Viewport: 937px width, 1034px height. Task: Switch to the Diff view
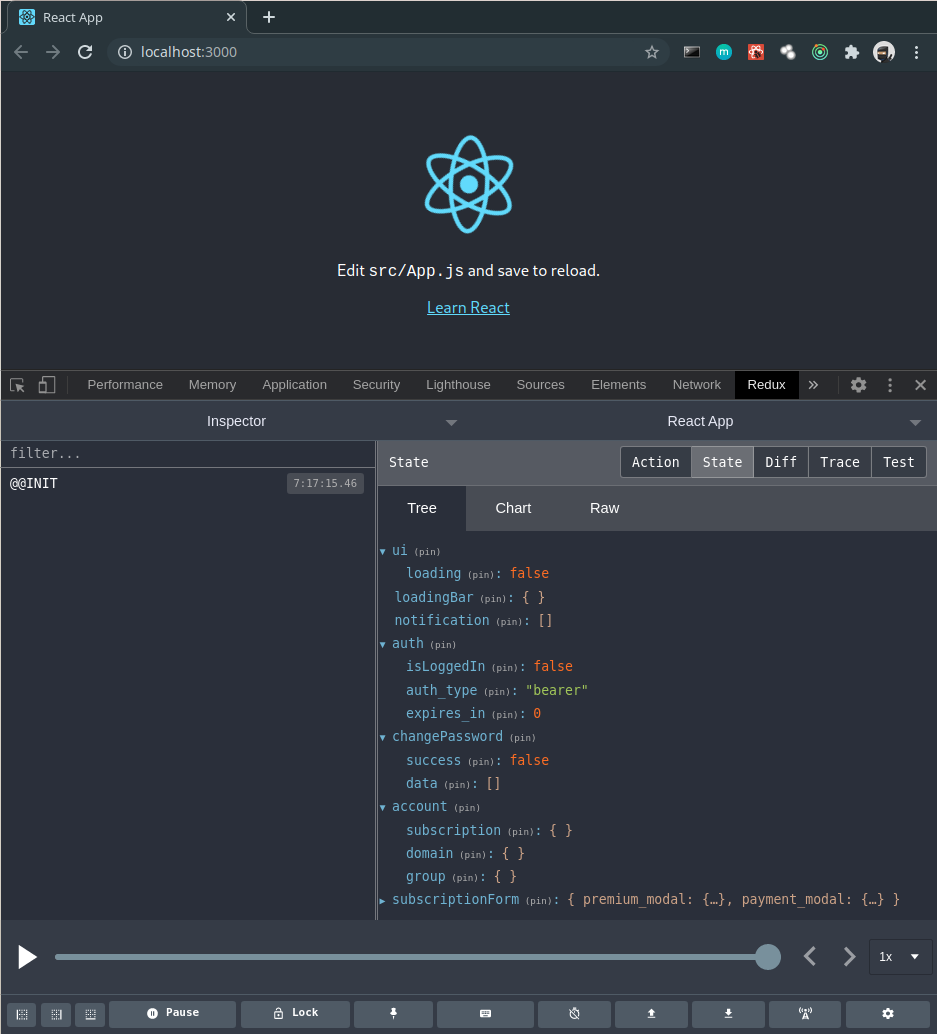click(781, 462)
